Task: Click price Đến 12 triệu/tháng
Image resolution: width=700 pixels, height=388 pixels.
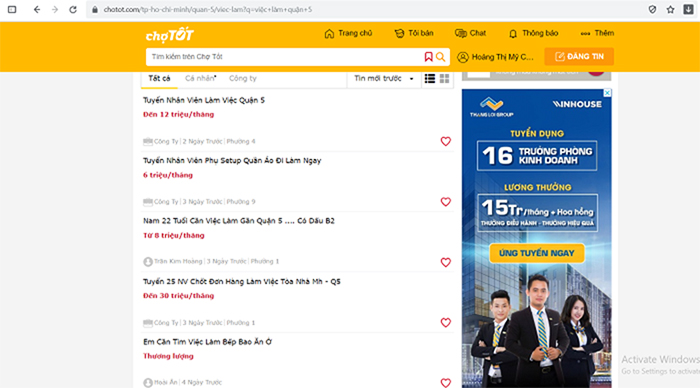Action: pyautogui.click(x=179, y=115)
